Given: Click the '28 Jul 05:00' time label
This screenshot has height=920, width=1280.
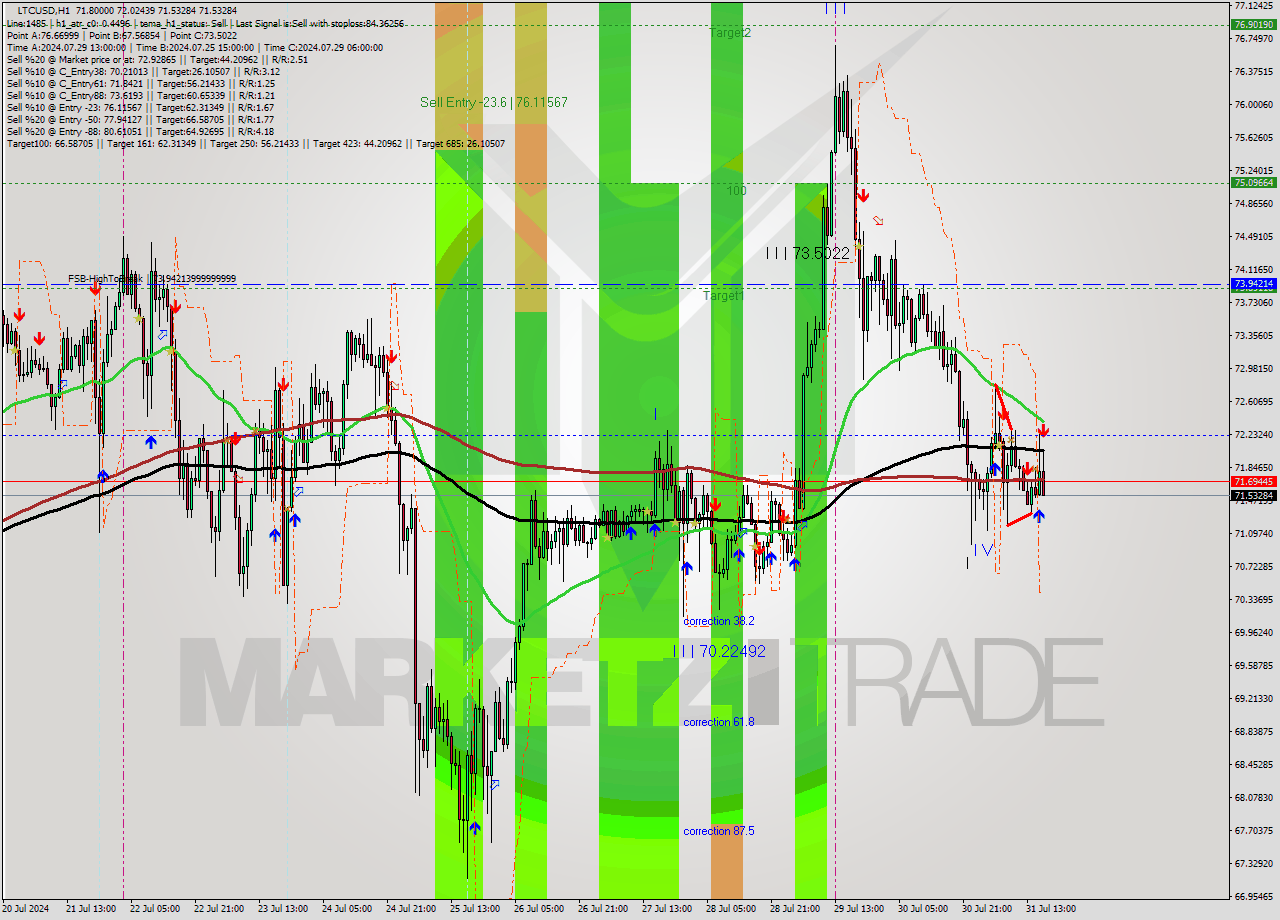Looking at the screenshot, I should click(730, 909).
